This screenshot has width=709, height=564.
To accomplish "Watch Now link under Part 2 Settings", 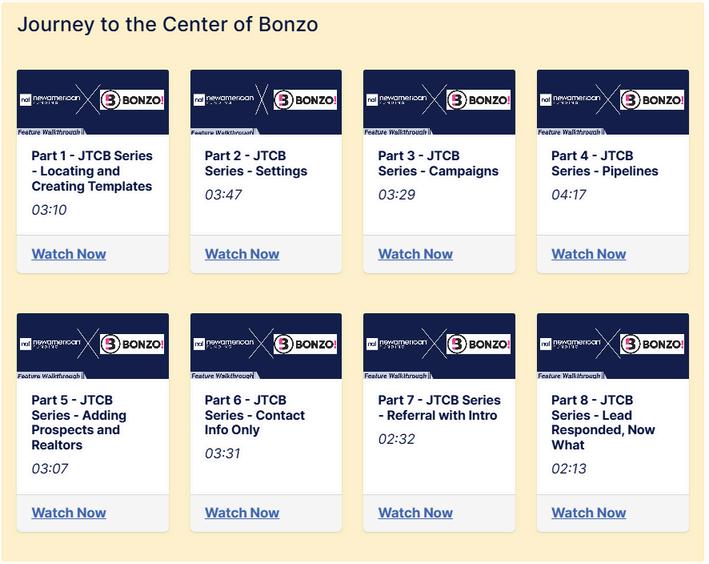I will click(242, 254).
